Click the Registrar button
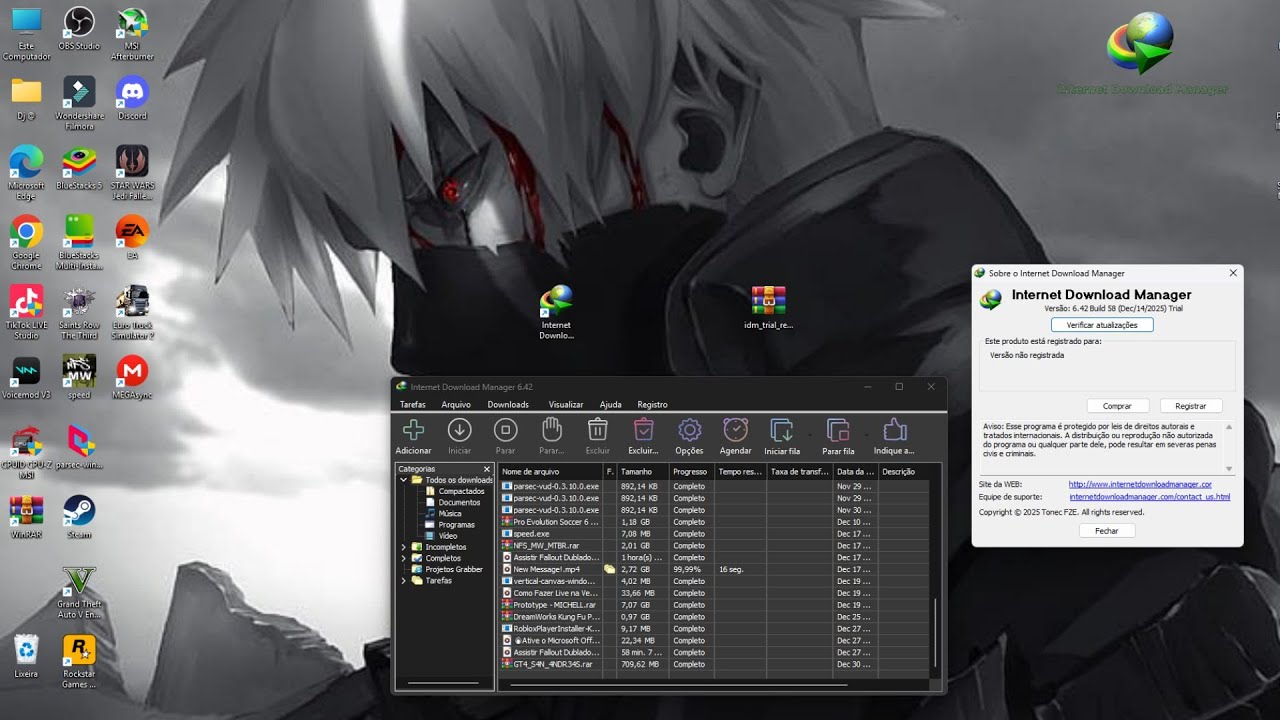 point(1191,406)
